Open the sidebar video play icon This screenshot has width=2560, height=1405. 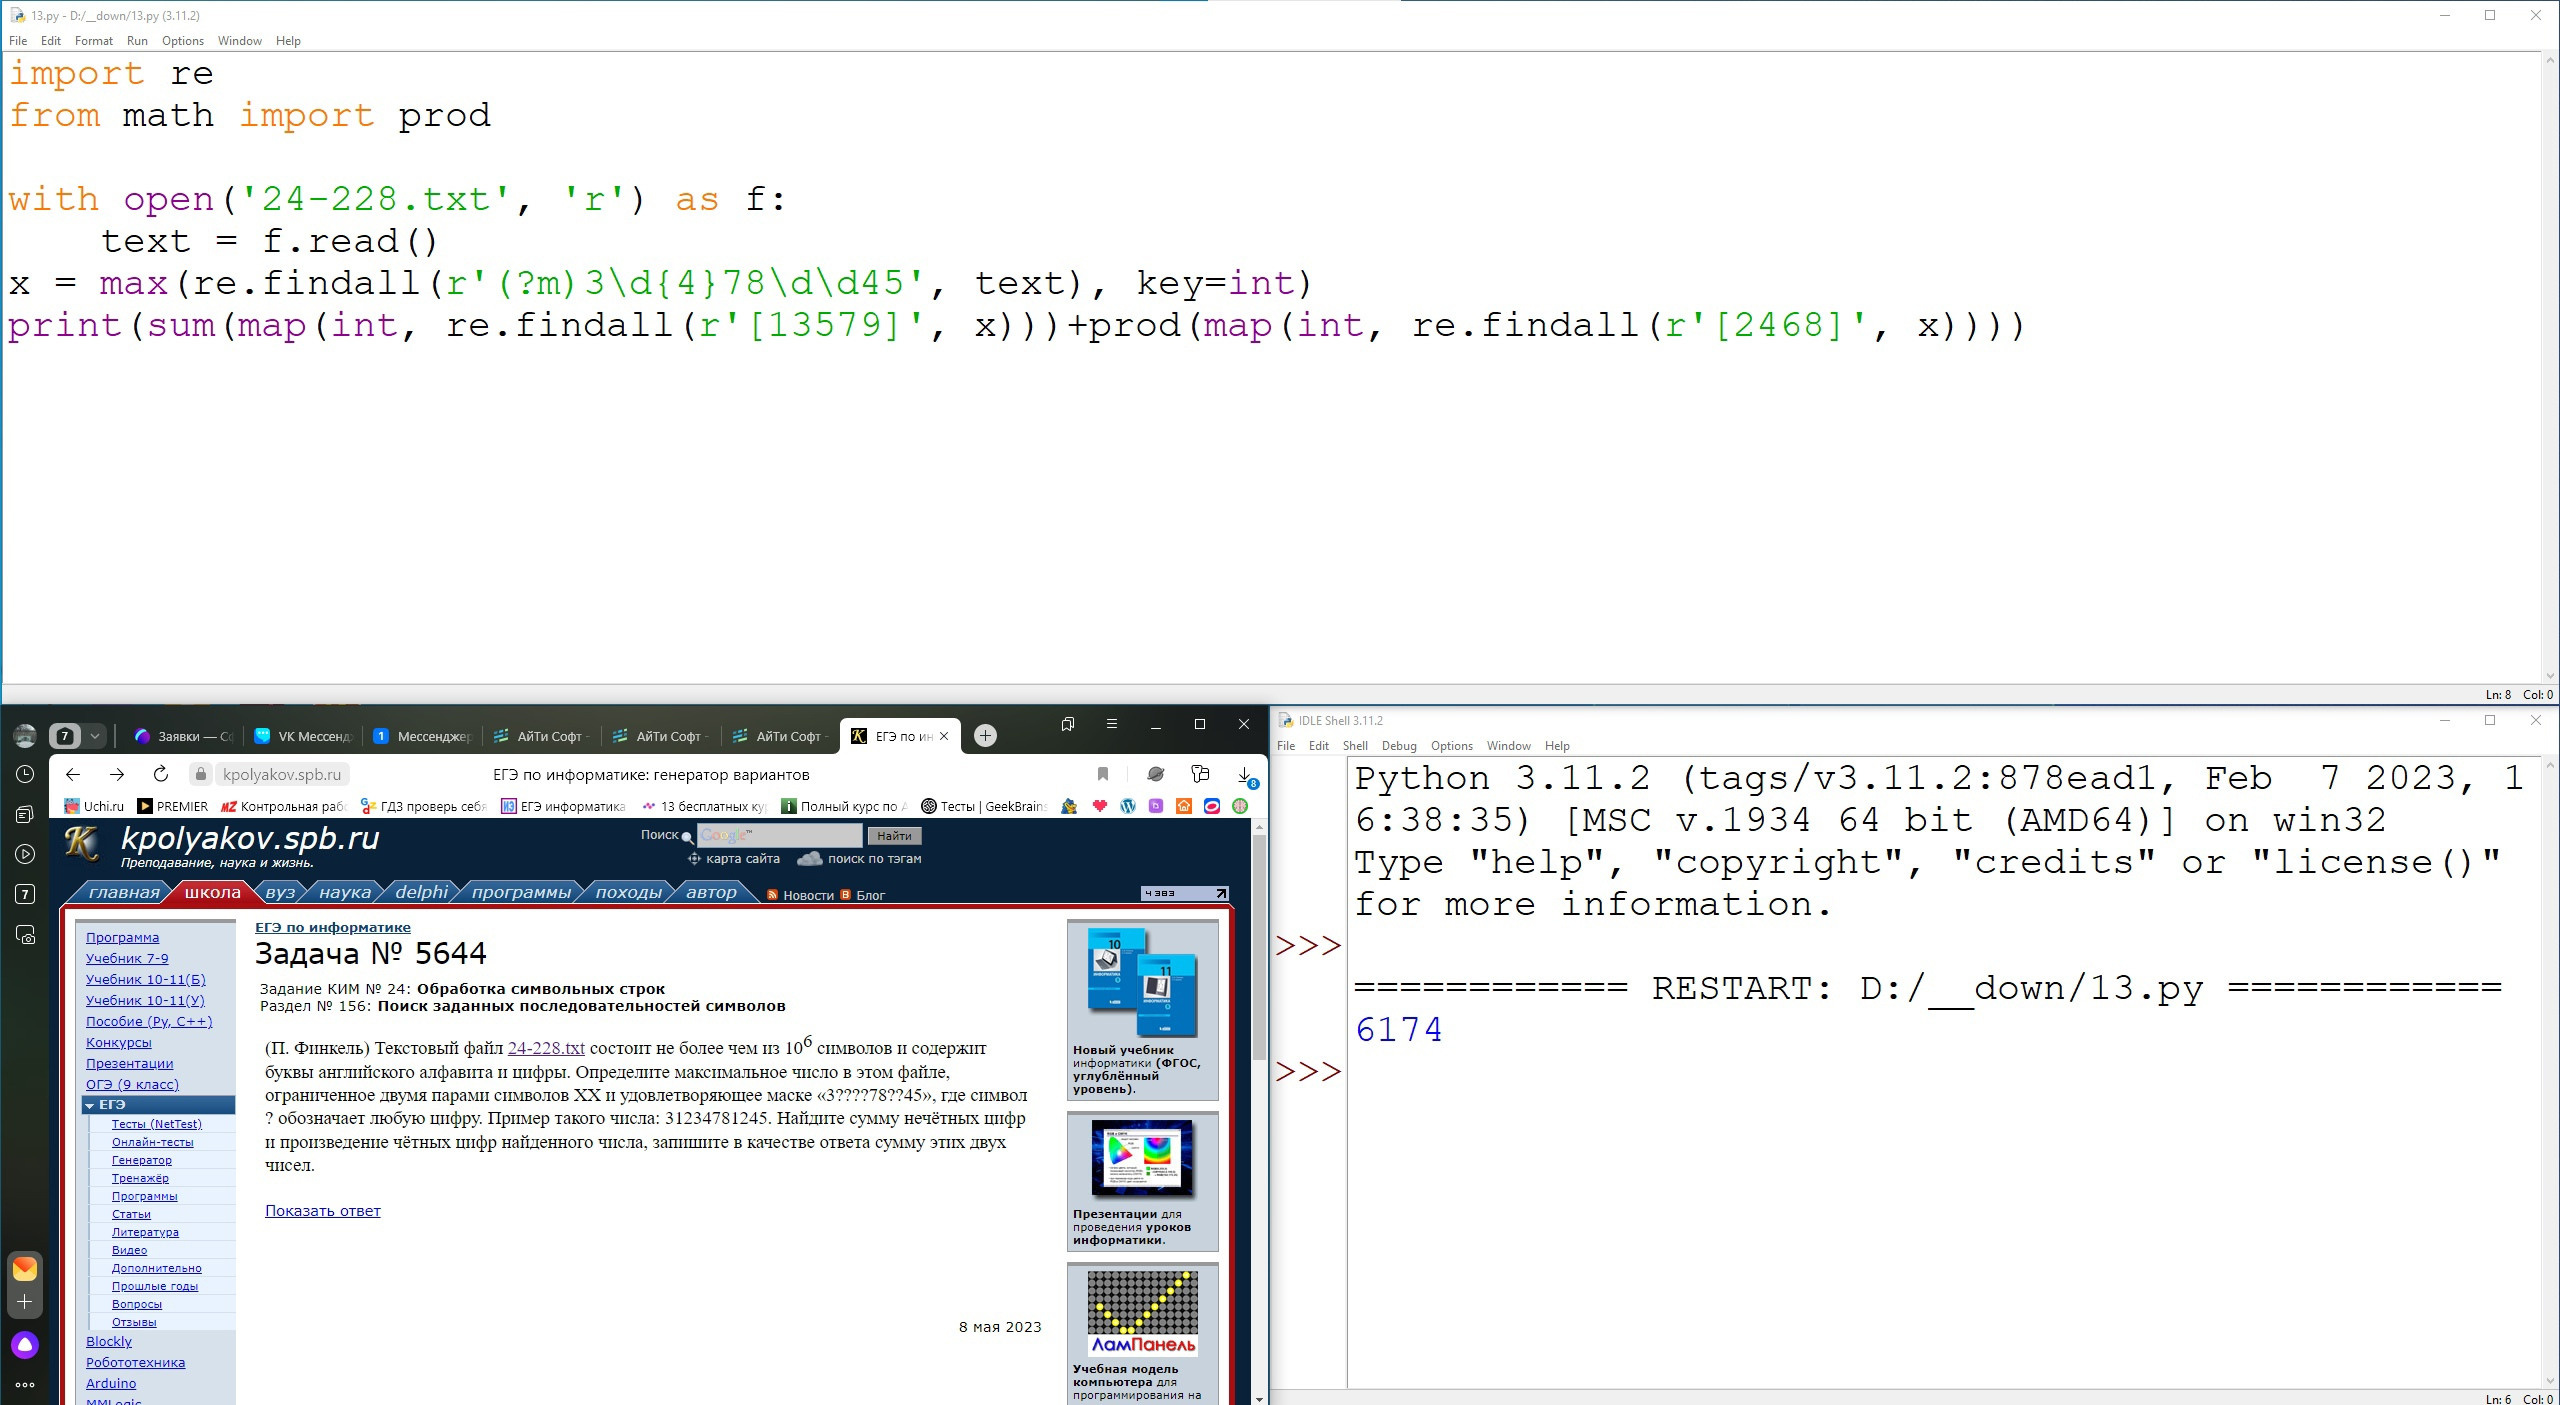pos(25,854)
